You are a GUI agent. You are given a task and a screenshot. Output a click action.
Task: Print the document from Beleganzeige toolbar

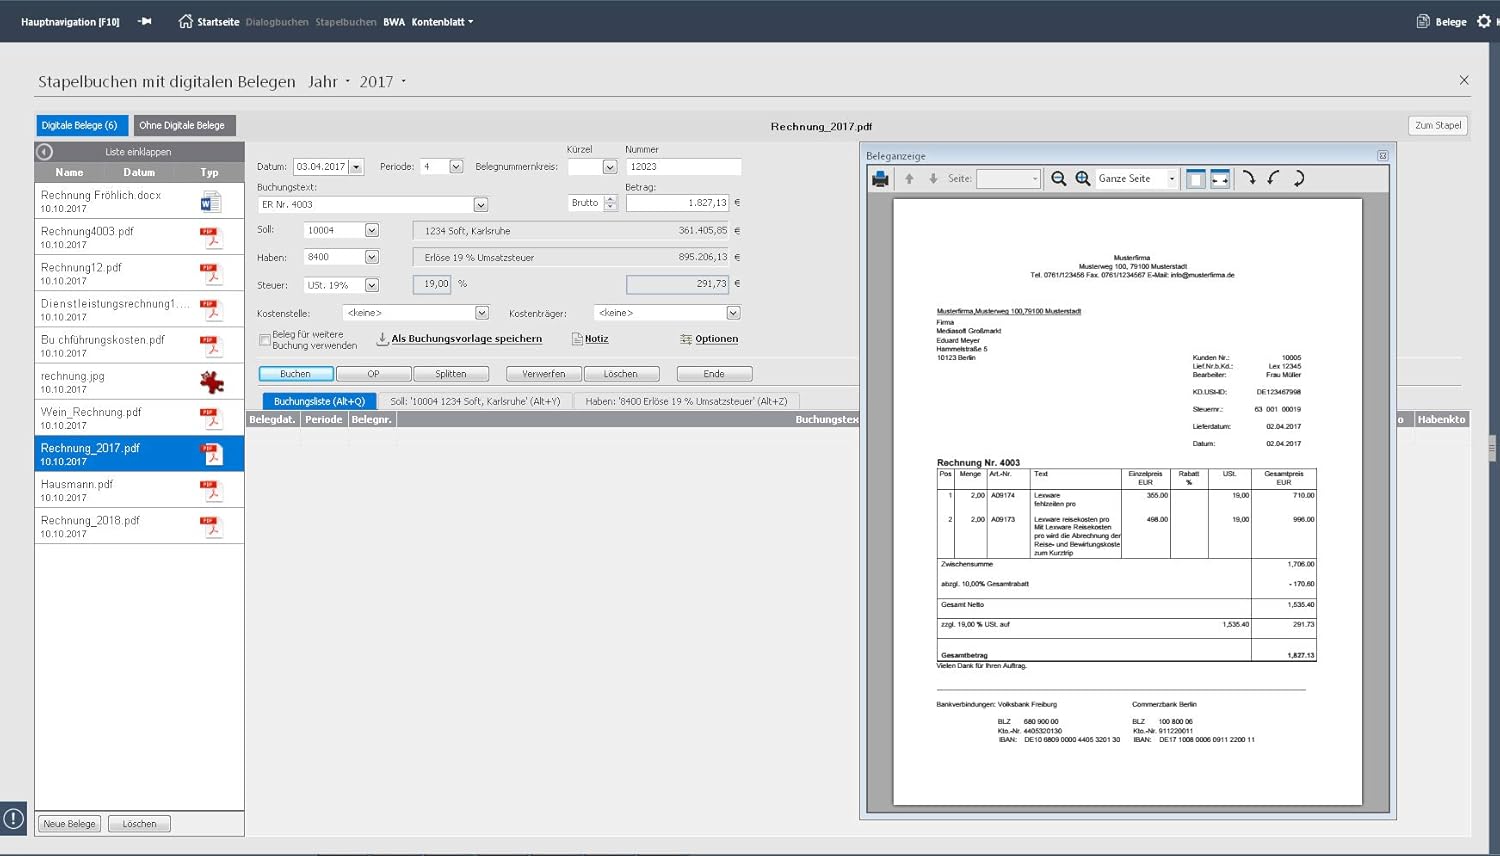(880, 179)
